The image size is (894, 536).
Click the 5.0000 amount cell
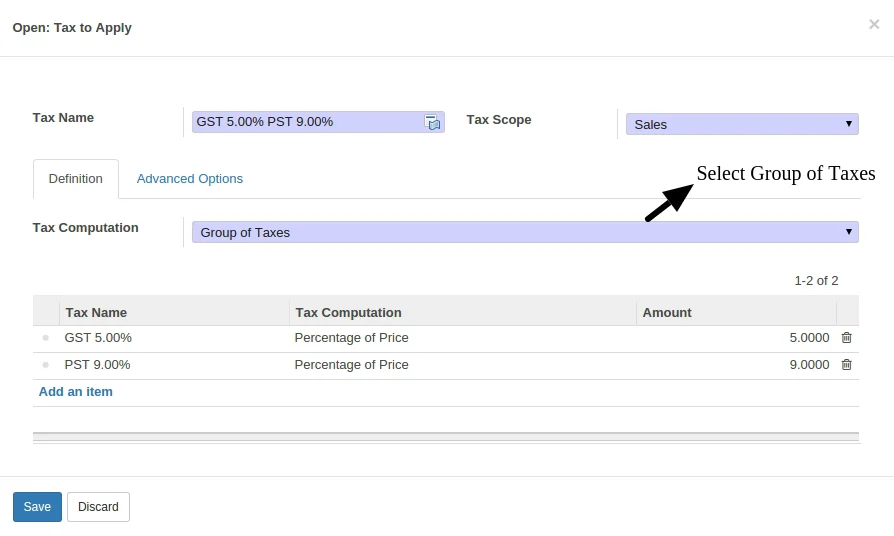click(809, 338)
